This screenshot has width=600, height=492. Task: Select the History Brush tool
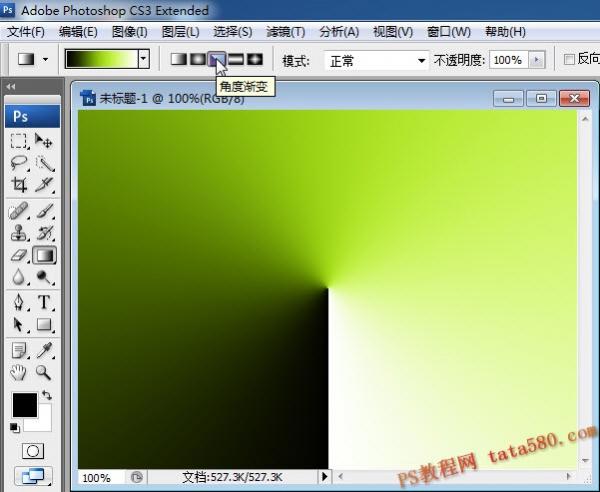(44, 233)
